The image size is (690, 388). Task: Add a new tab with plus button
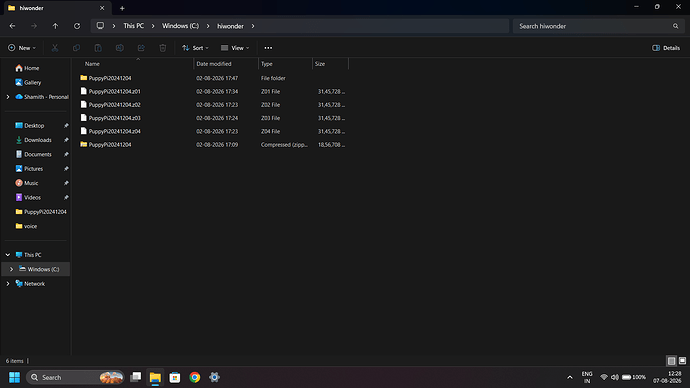click(x=122, y=8)
